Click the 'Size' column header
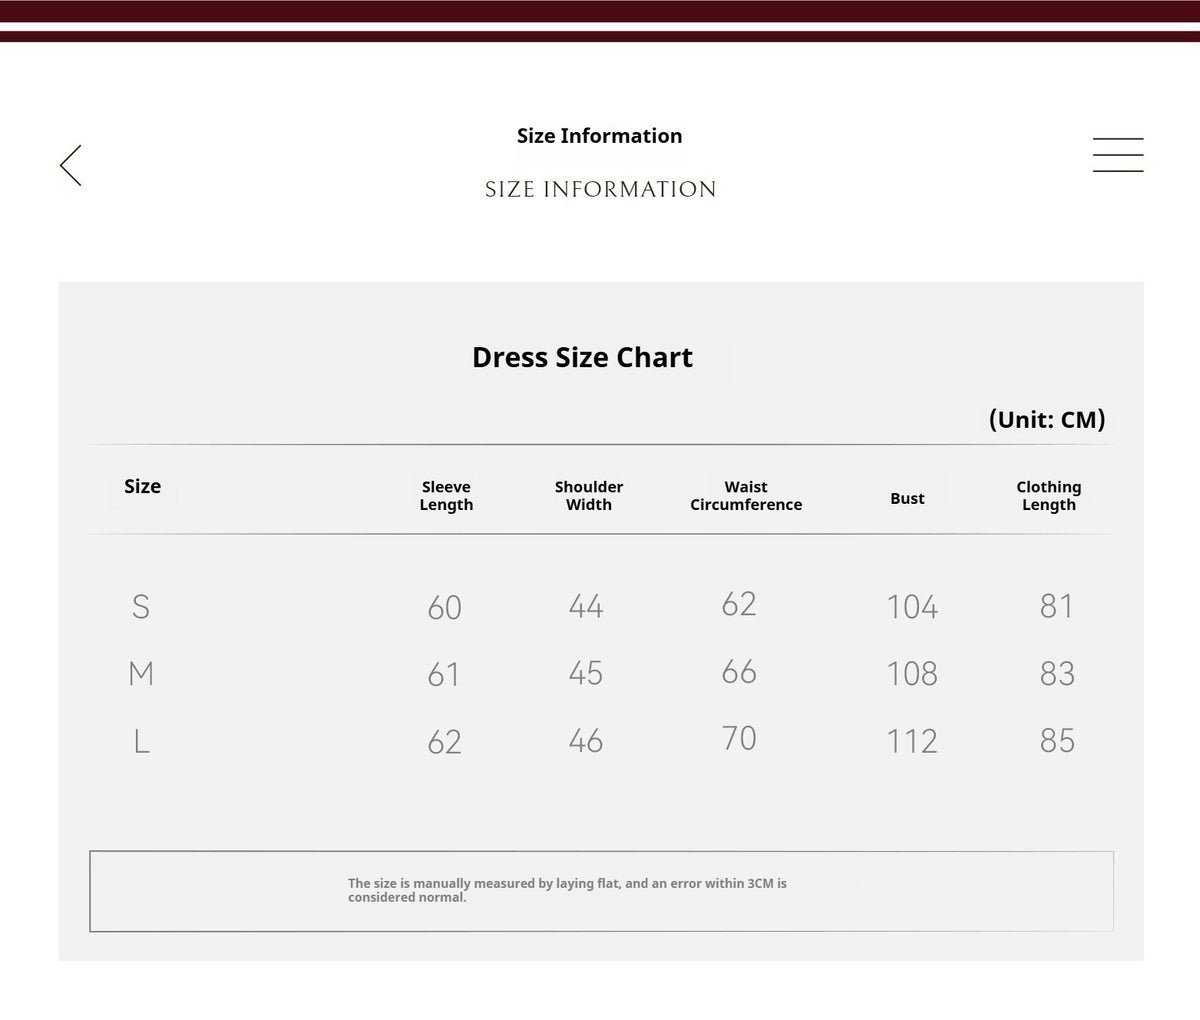Screen dimensions: 1200x1020 pos(142,486)
